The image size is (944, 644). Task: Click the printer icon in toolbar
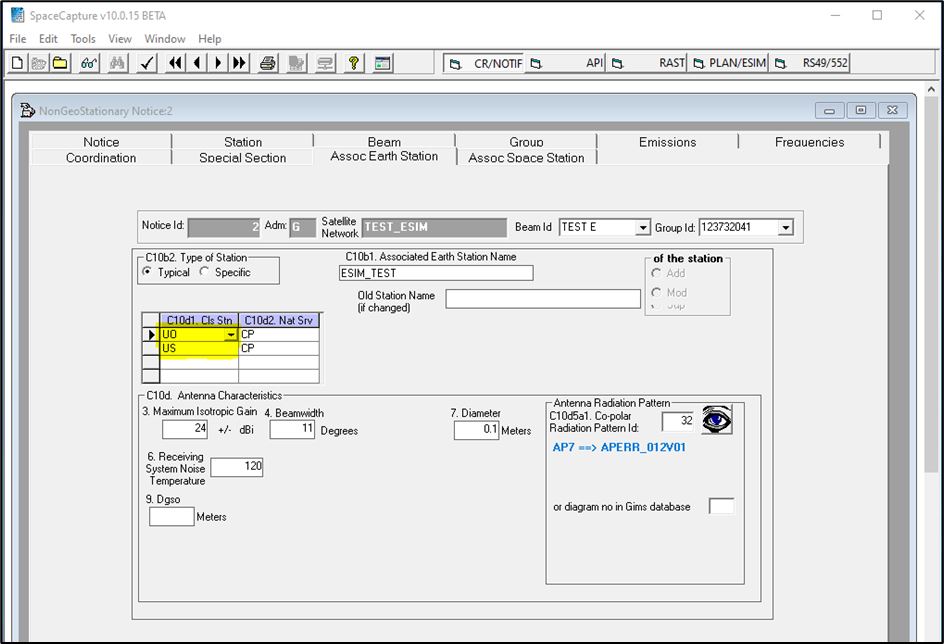(x=268, y=63)
